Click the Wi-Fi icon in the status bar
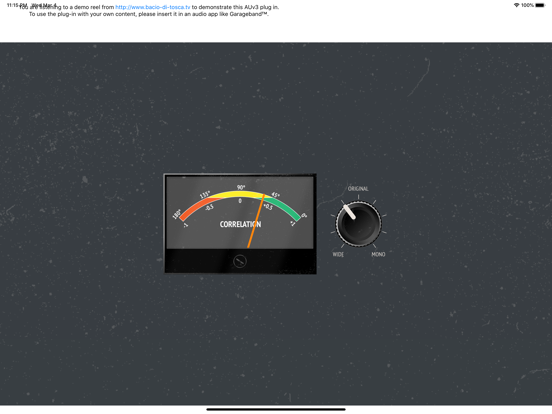Image resolution: width=552 pixels, height=414 pixels. [x=516, y=5]
